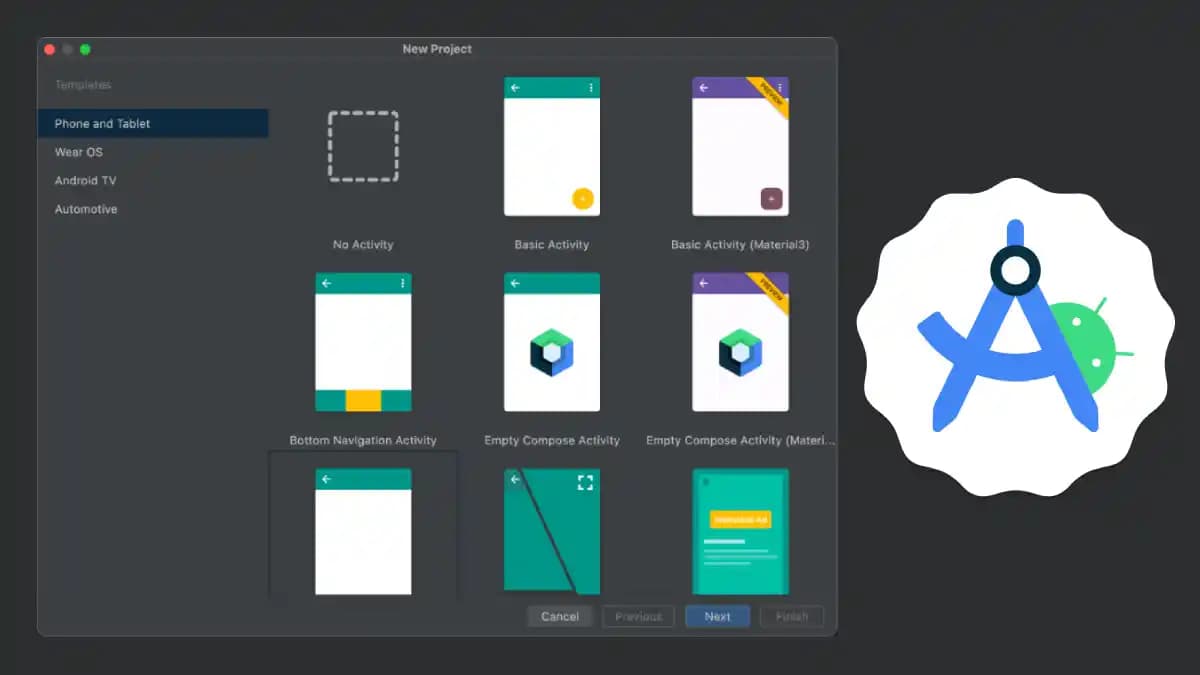
Task: Click the Finish button
Action: (792, 616)
